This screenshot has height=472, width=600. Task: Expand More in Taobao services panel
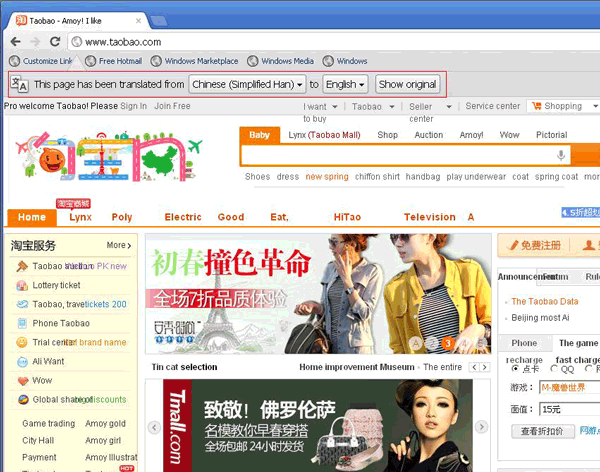[119, 245]
